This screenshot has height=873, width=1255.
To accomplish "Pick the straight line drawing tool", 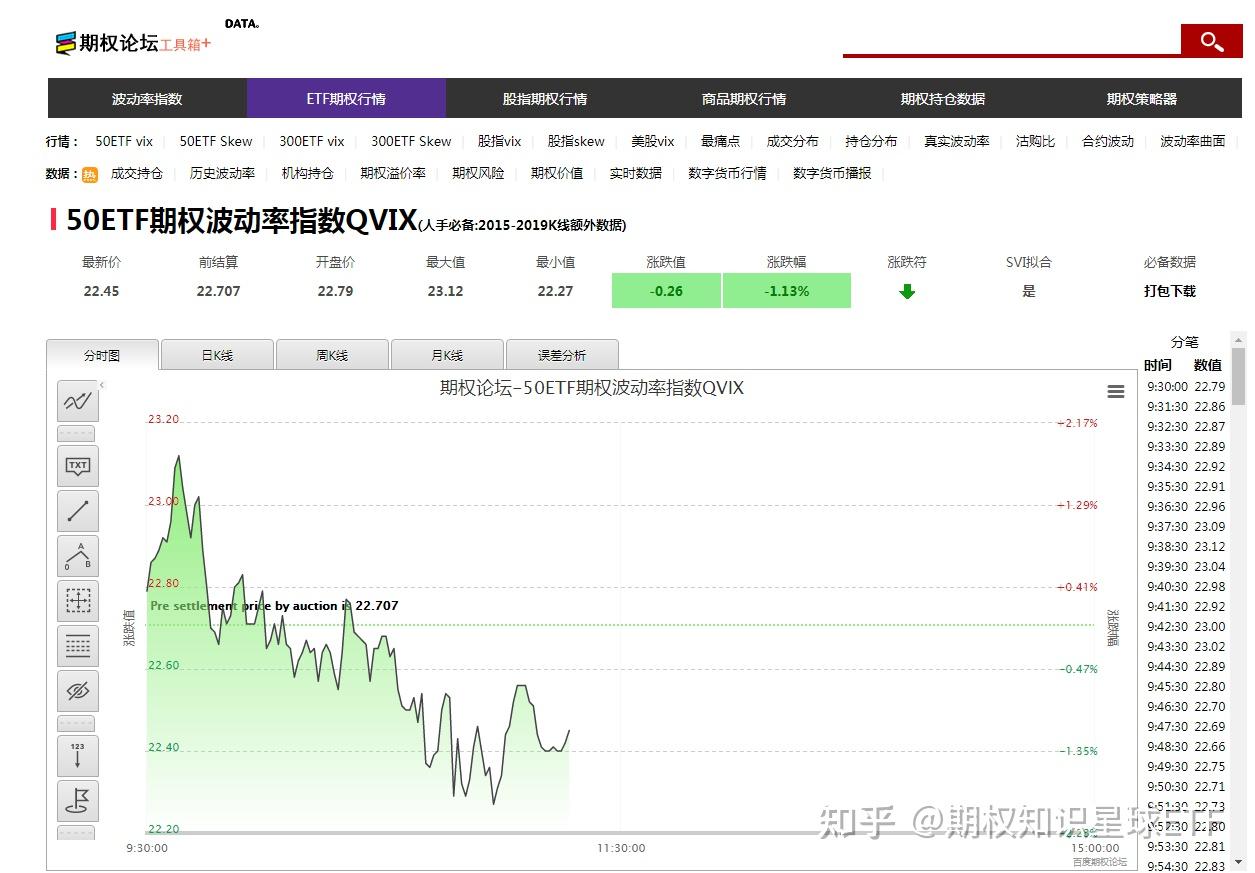I will [x=78, y=511].
